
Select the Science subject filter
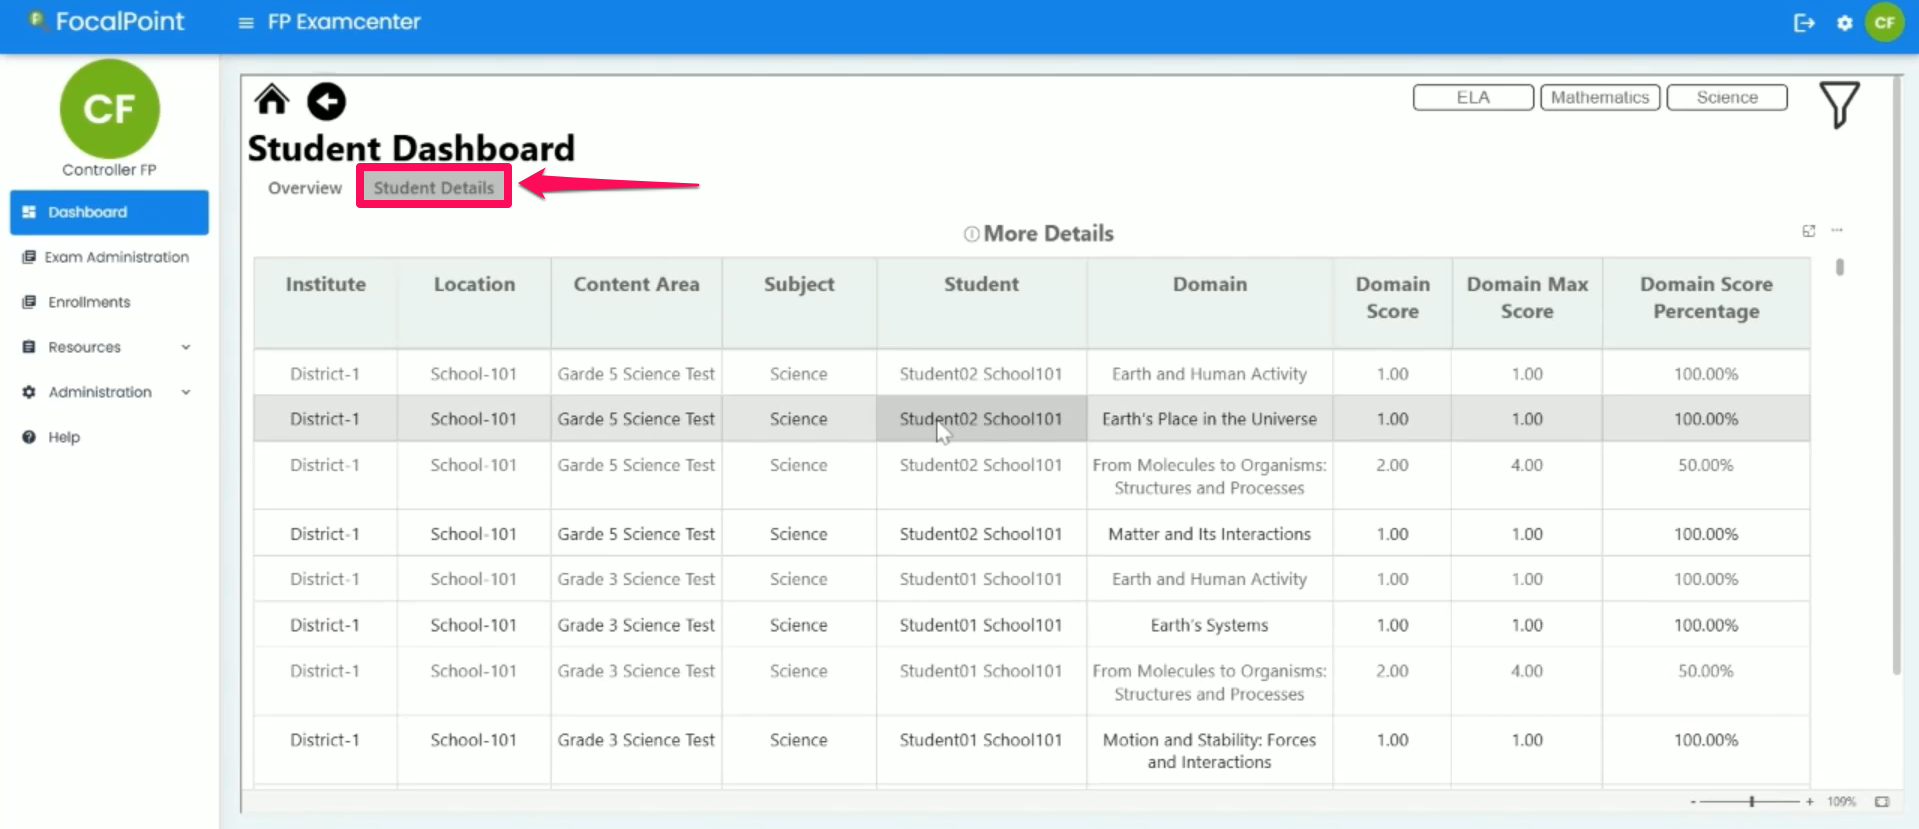[x=1727, y=97]
